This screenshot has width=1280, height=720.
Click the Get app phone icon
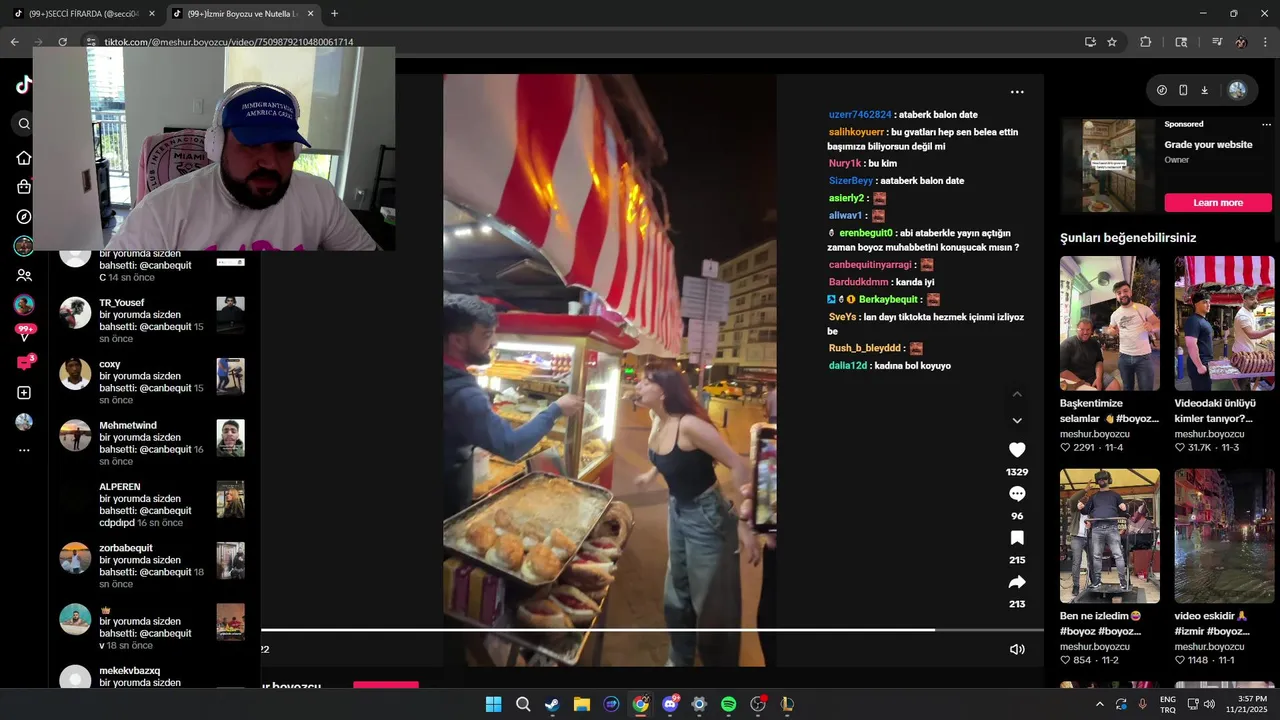coord(1183,90)
